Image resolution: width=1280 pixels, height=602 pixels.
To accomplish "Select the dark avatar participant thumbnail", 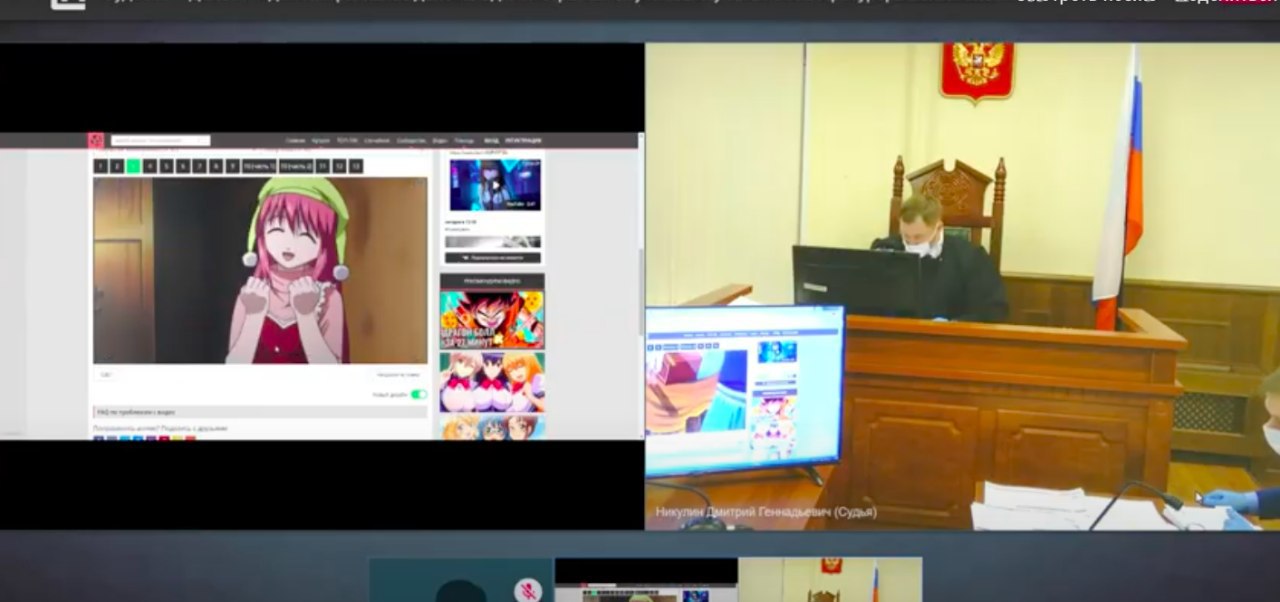I will pyautogui.click(x=461, y=580).
